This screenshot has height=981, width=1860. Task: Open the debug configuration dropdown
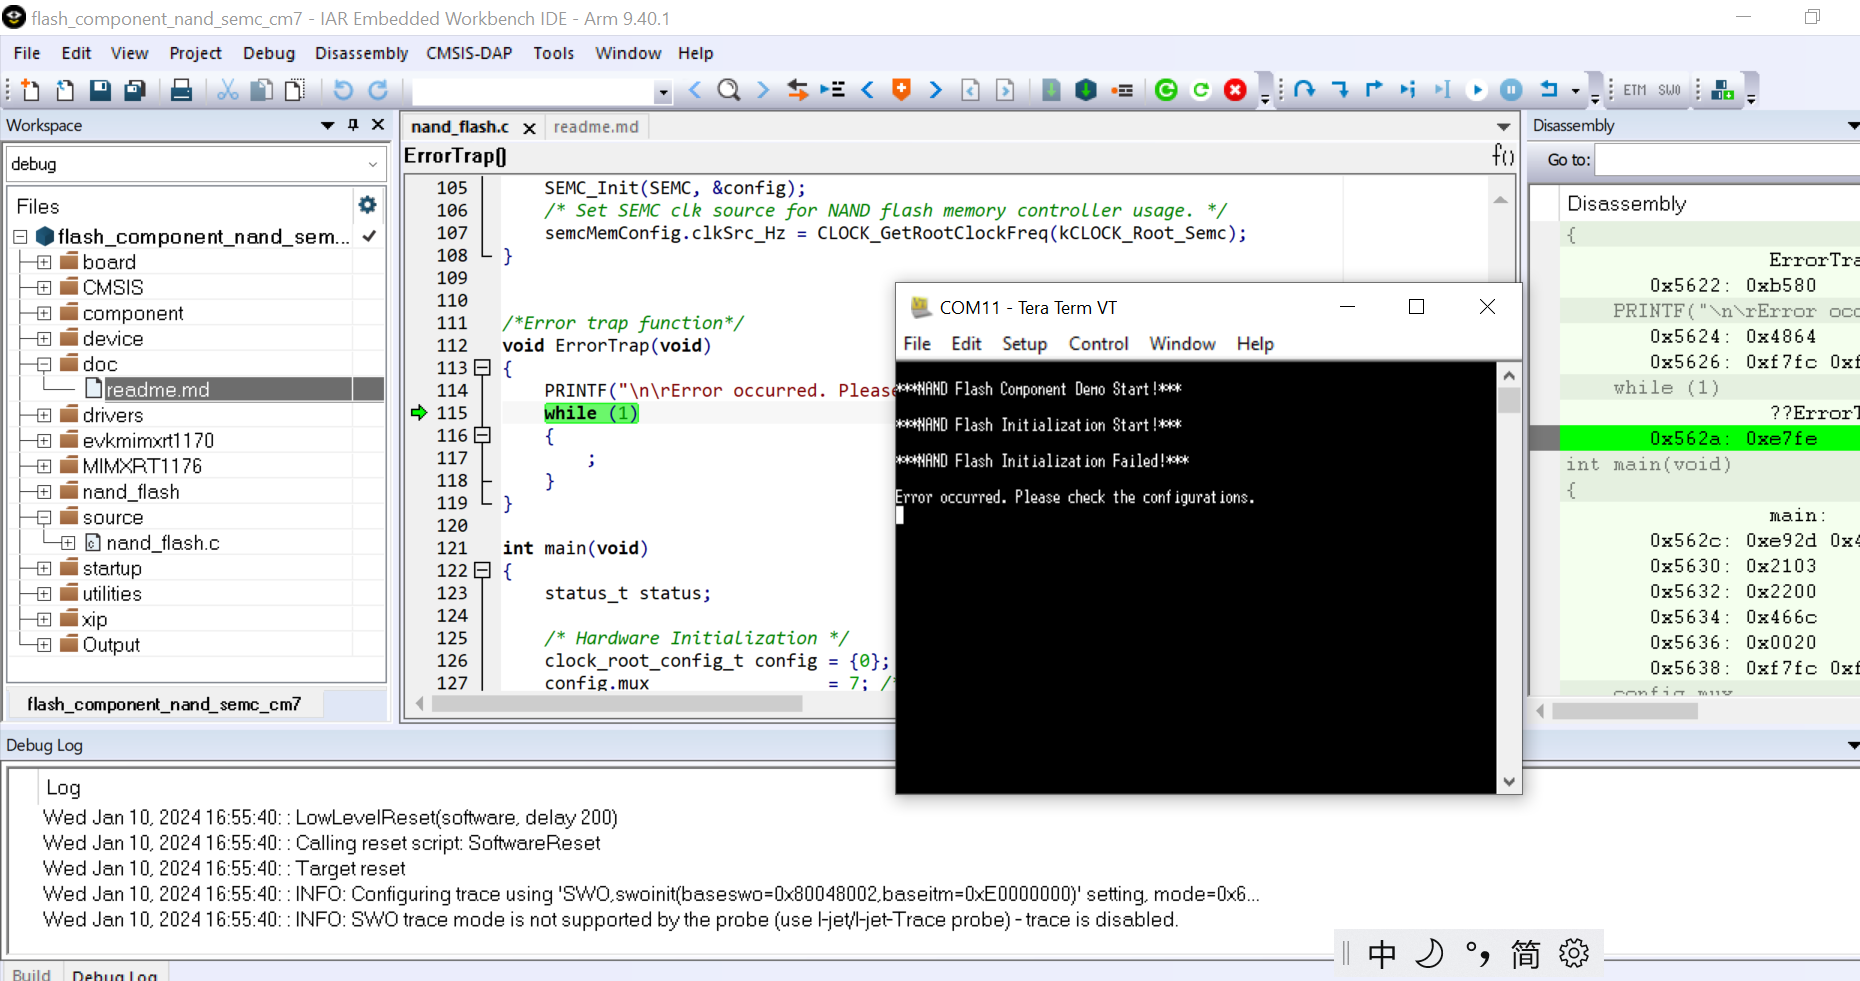(x=374, y=164)
